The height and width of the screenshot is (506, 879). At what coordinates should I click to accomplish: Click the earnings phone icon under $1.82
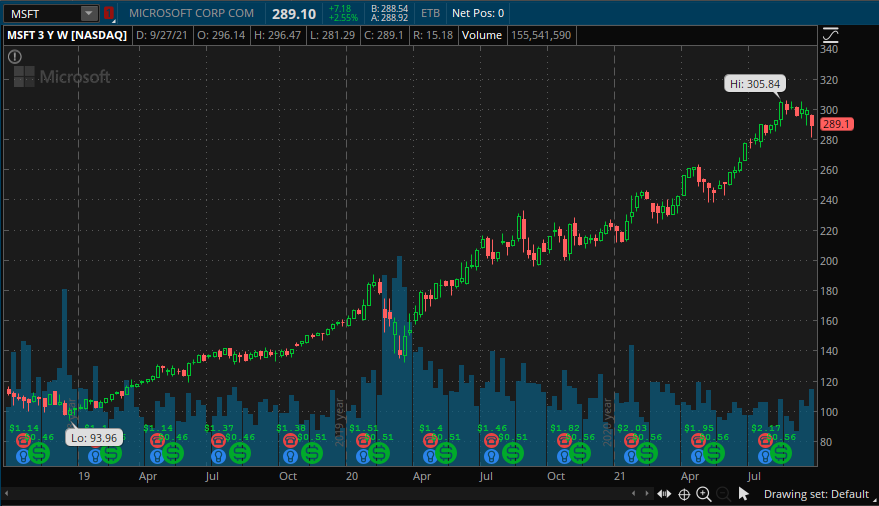point(565,440)
